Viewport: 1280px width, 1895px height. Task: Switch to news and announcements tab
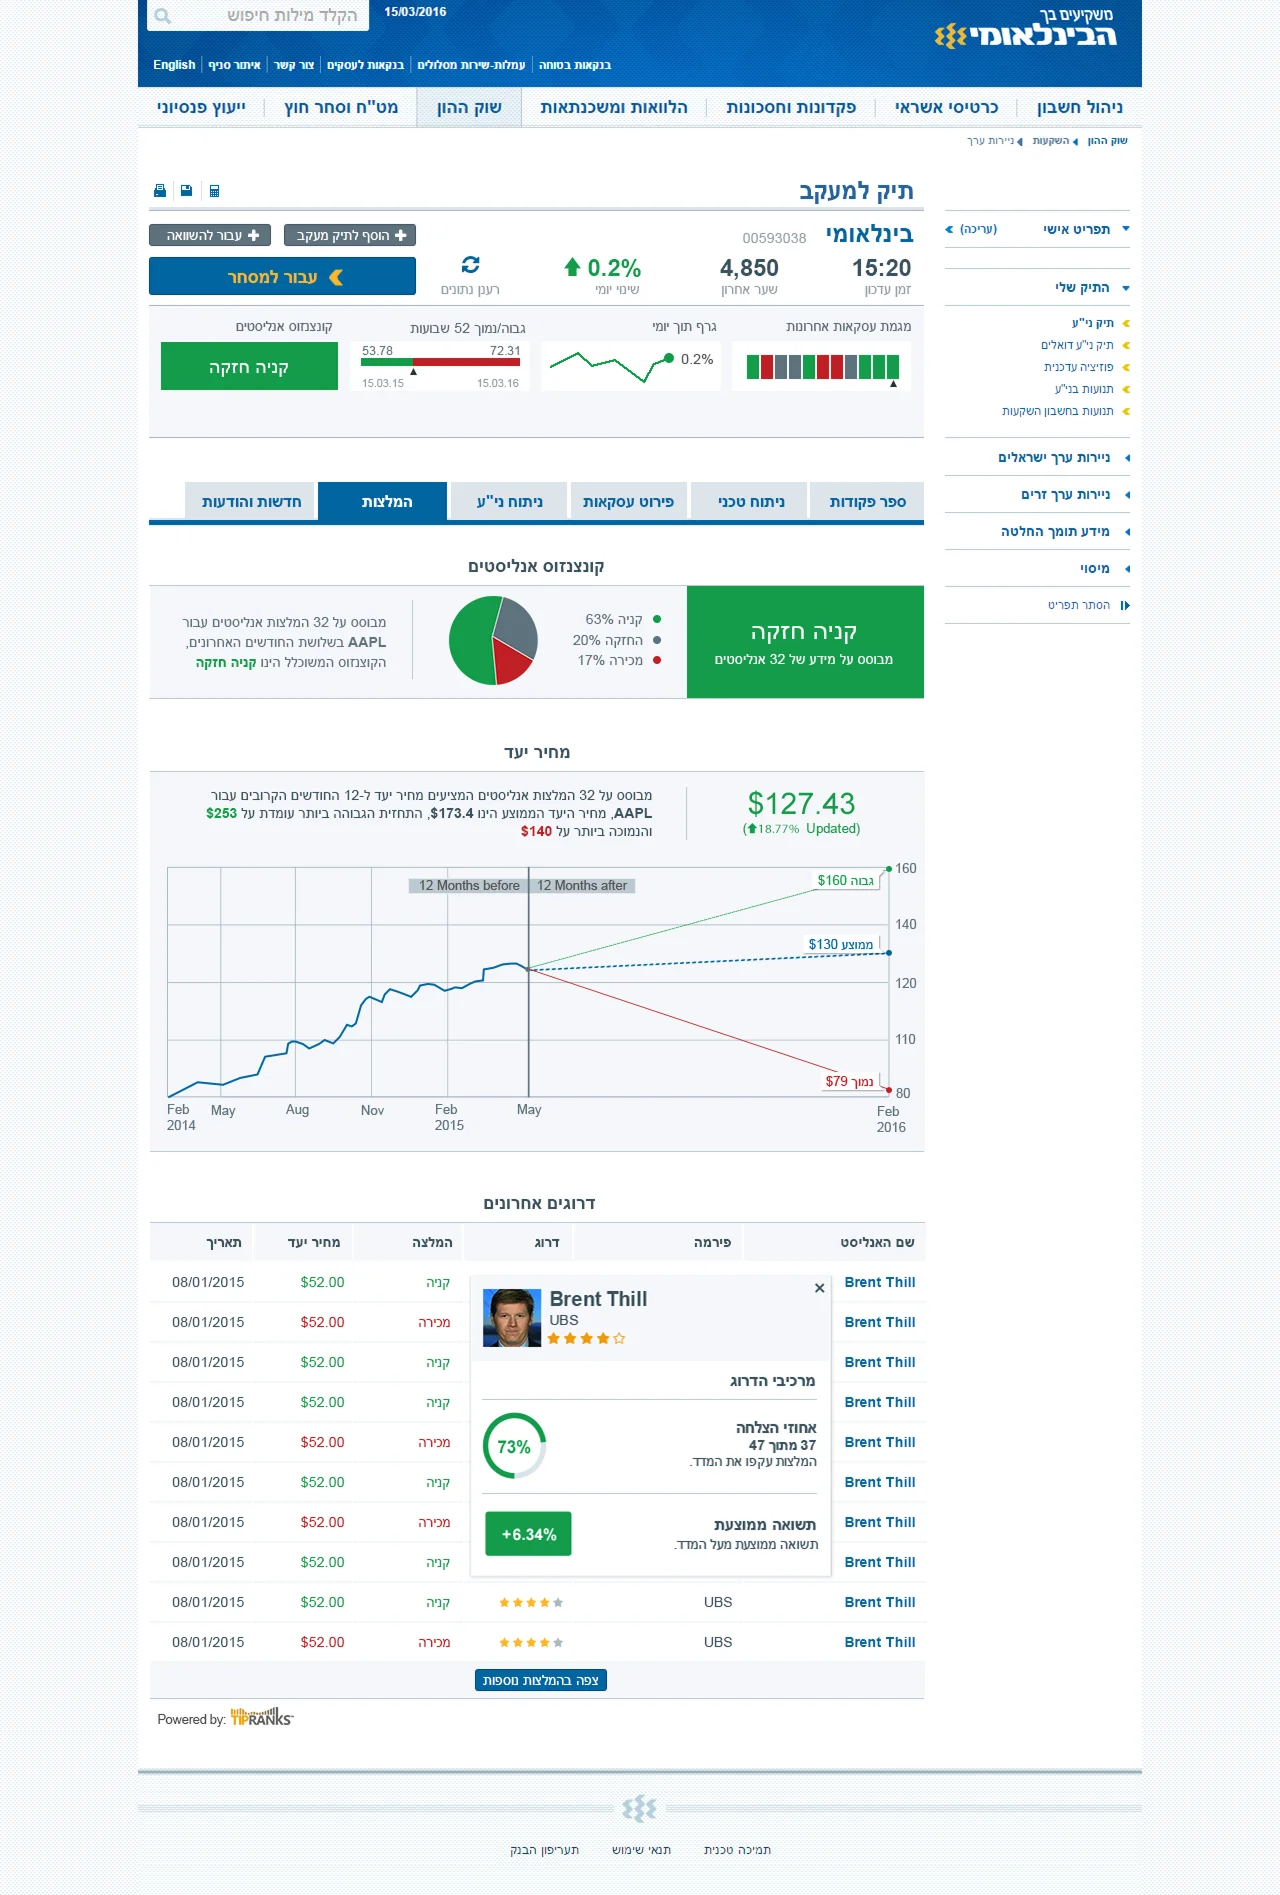251,501
